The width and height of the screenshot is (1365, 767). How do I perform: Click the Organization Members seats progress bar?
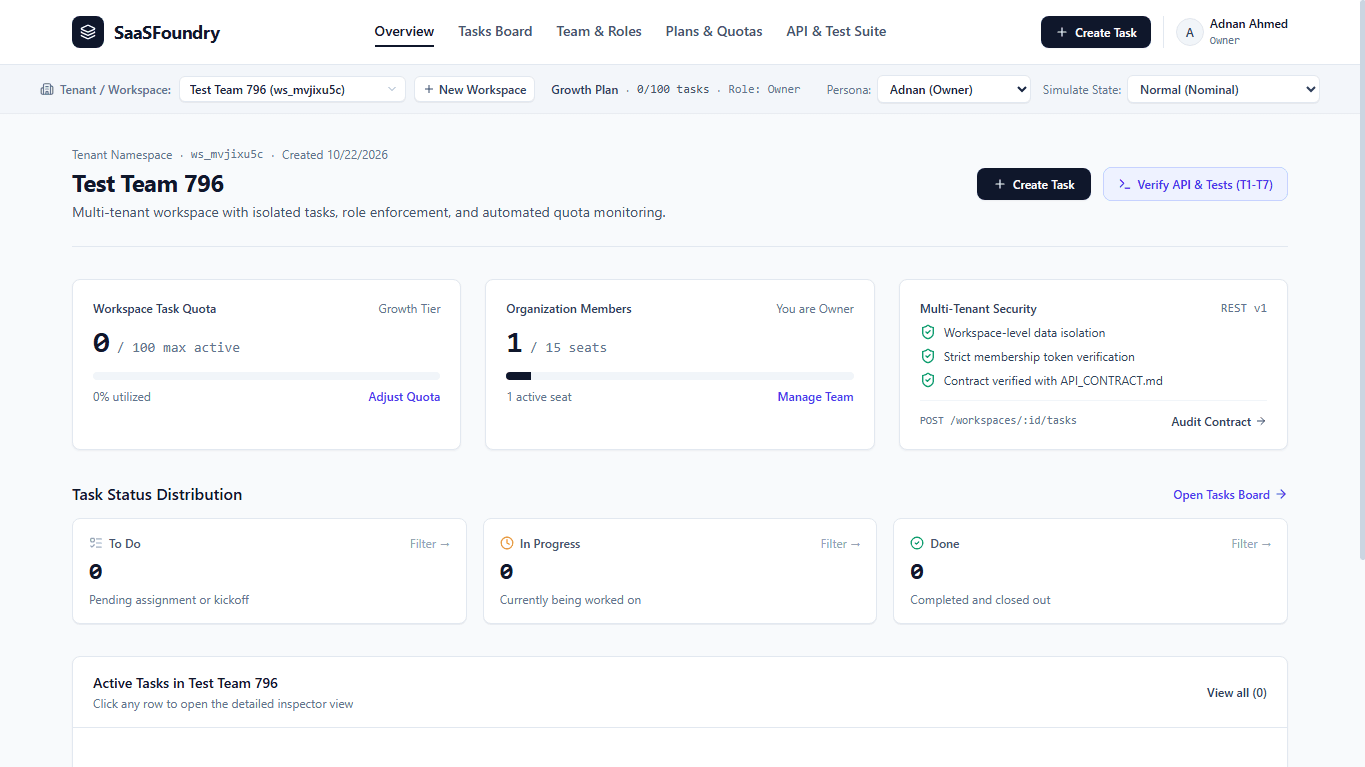coord(680,376)
